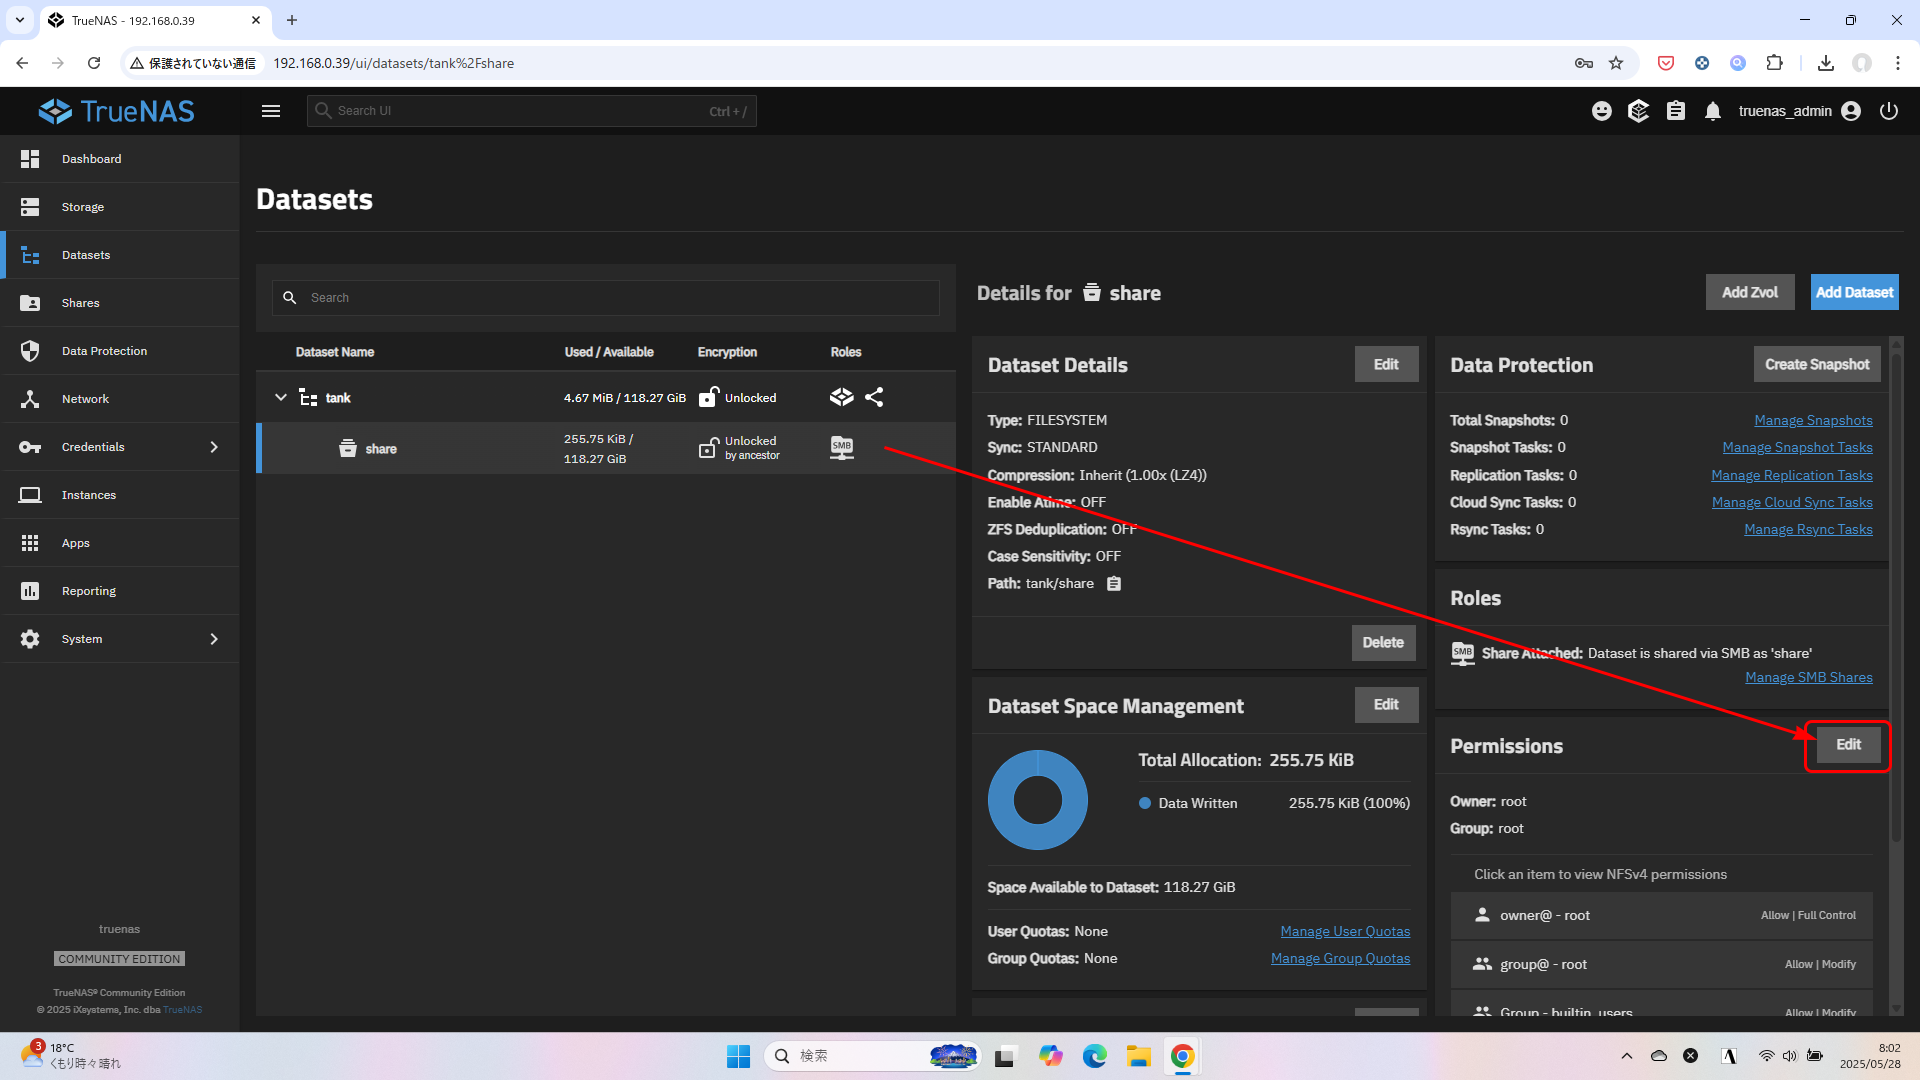Open Manage Rsync Tasks link
The height and width of the screenshot is (1080, 1920).
pos(1808,529)
